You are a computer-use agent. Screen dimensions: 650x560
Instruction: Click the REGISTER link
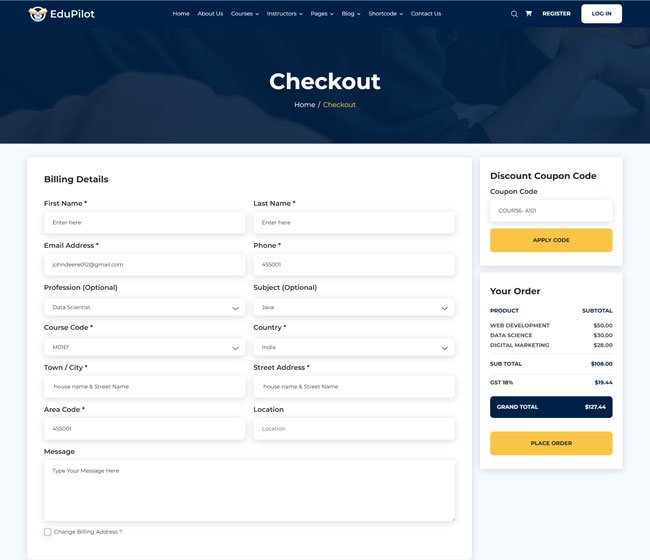[x=556, y=14]
